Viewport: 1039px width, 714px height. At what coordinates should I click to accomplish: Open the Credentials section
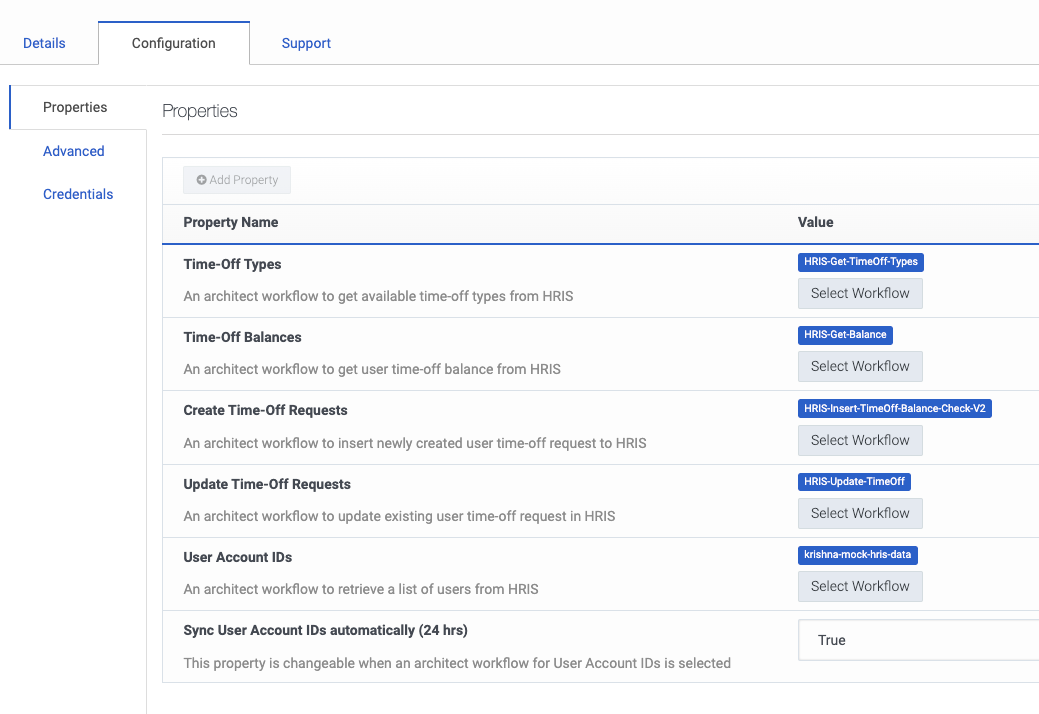[x=78, y=194]
